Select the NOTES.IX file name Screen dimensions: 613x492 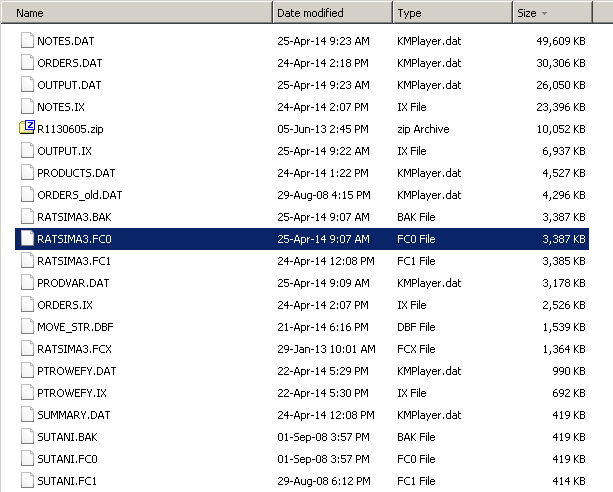coord(61,107)
